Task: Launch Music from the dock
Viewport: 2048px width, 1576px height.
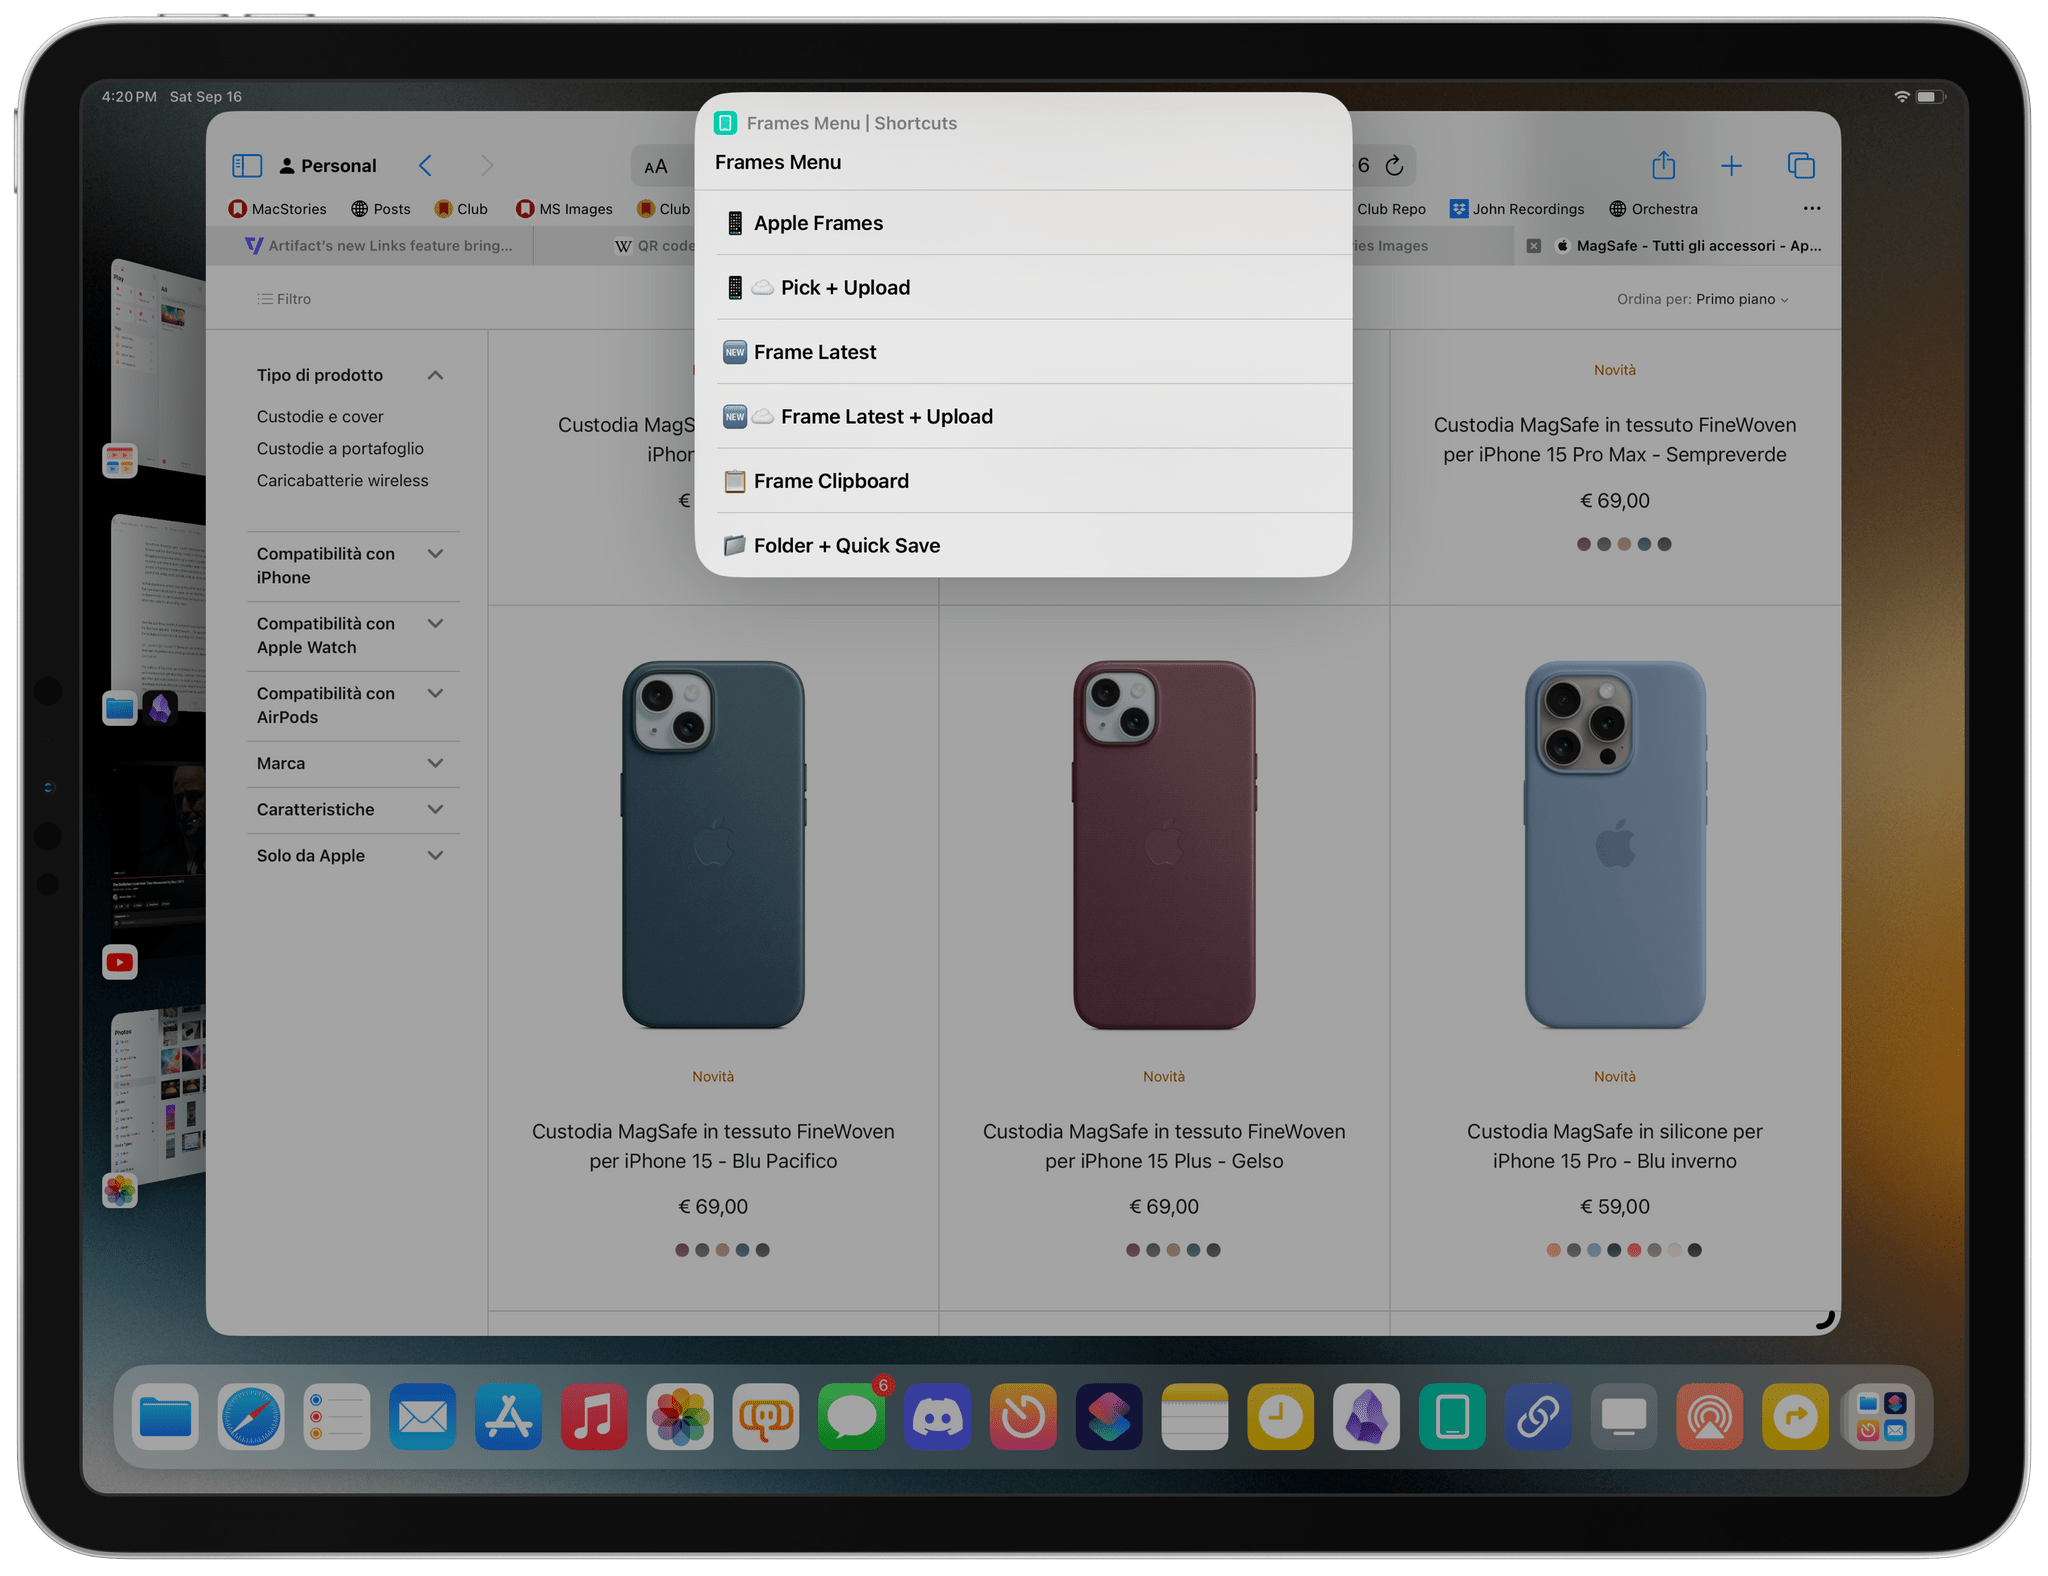Action: (x=594, y=1416)
